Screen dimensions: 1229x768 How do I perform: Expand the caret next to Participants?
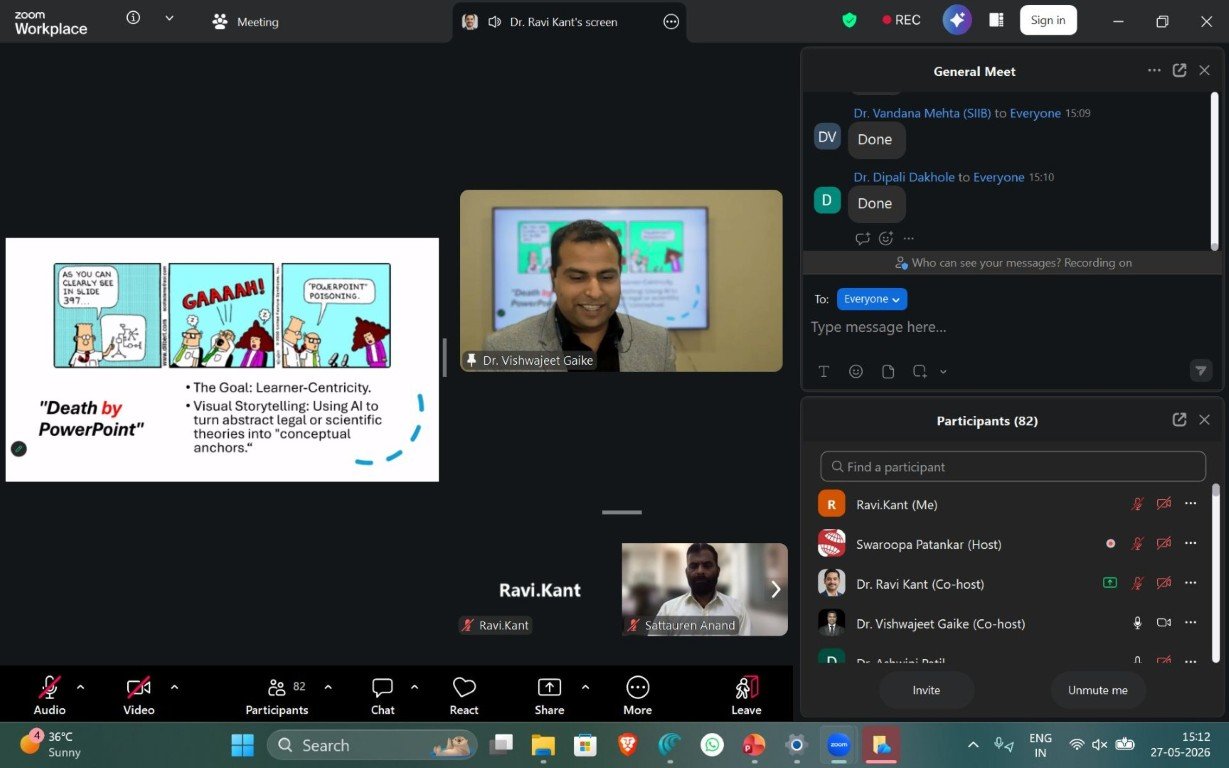tap(328, 687)
